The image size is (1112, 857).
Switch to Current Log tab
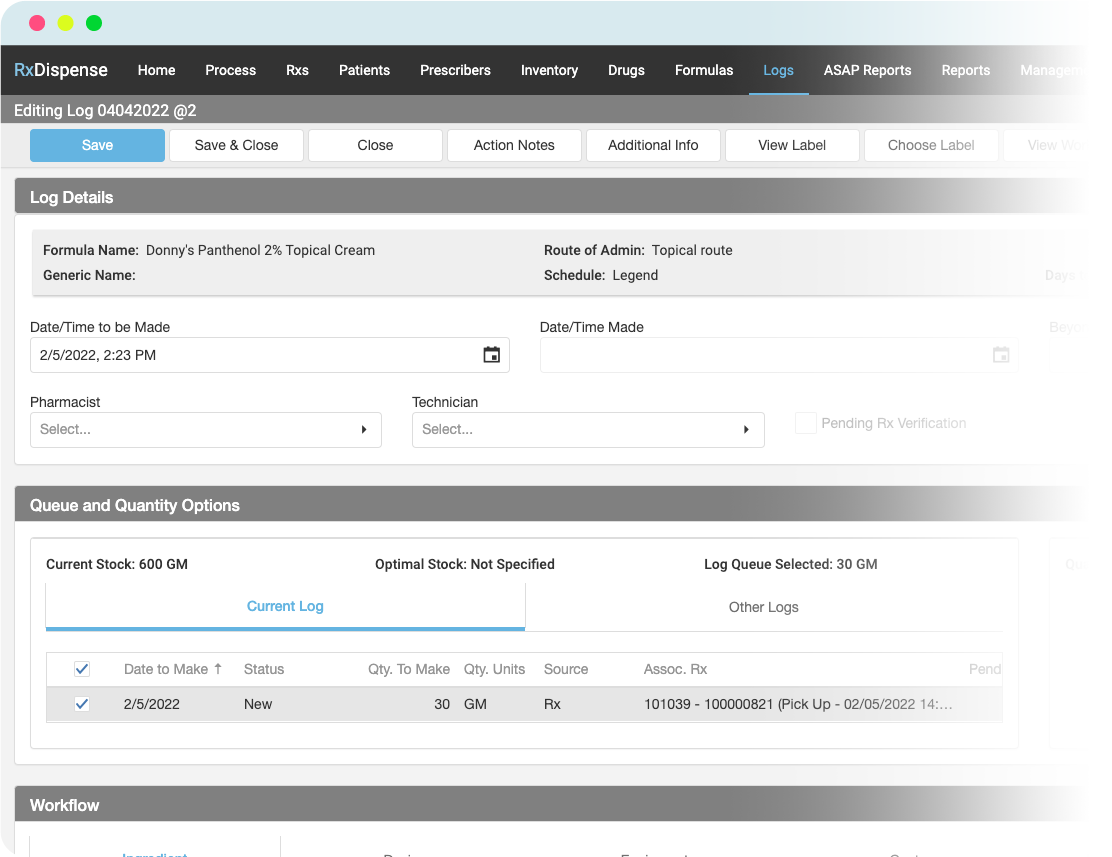tap(285, 607)
